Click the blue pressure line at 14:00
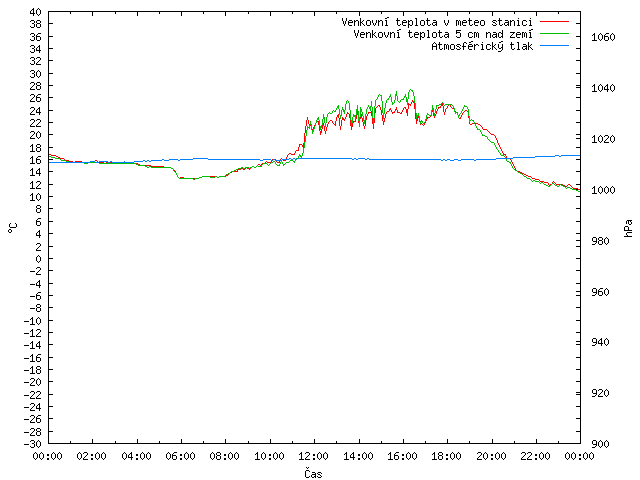 (x=359, y=159)
